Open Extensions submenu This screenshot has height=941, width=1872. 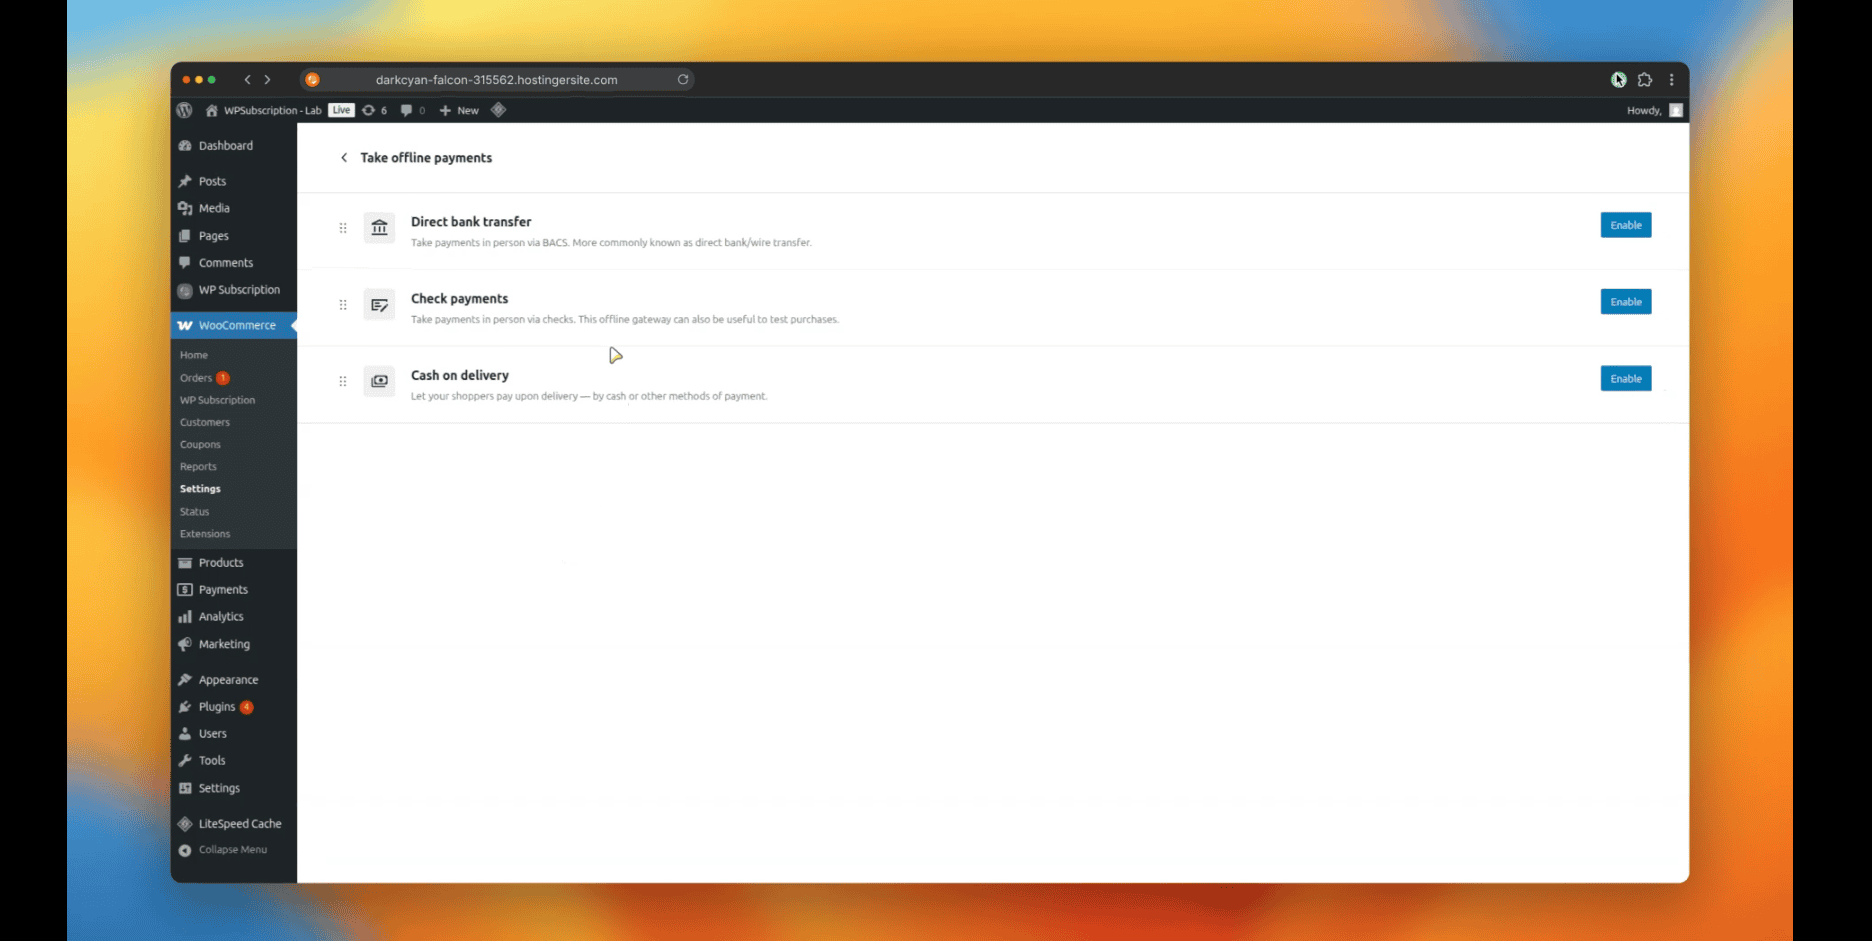click(x=205, y=534)
